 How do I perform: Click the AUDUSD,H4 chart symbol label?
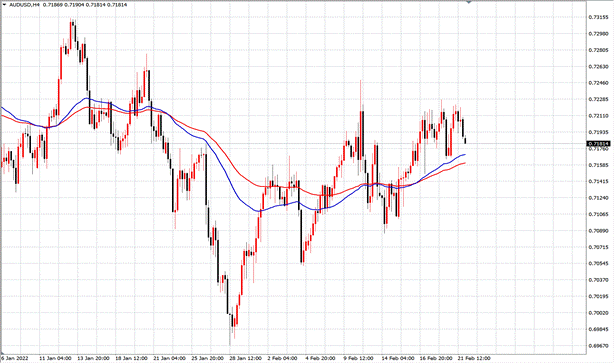click(25, 5)
